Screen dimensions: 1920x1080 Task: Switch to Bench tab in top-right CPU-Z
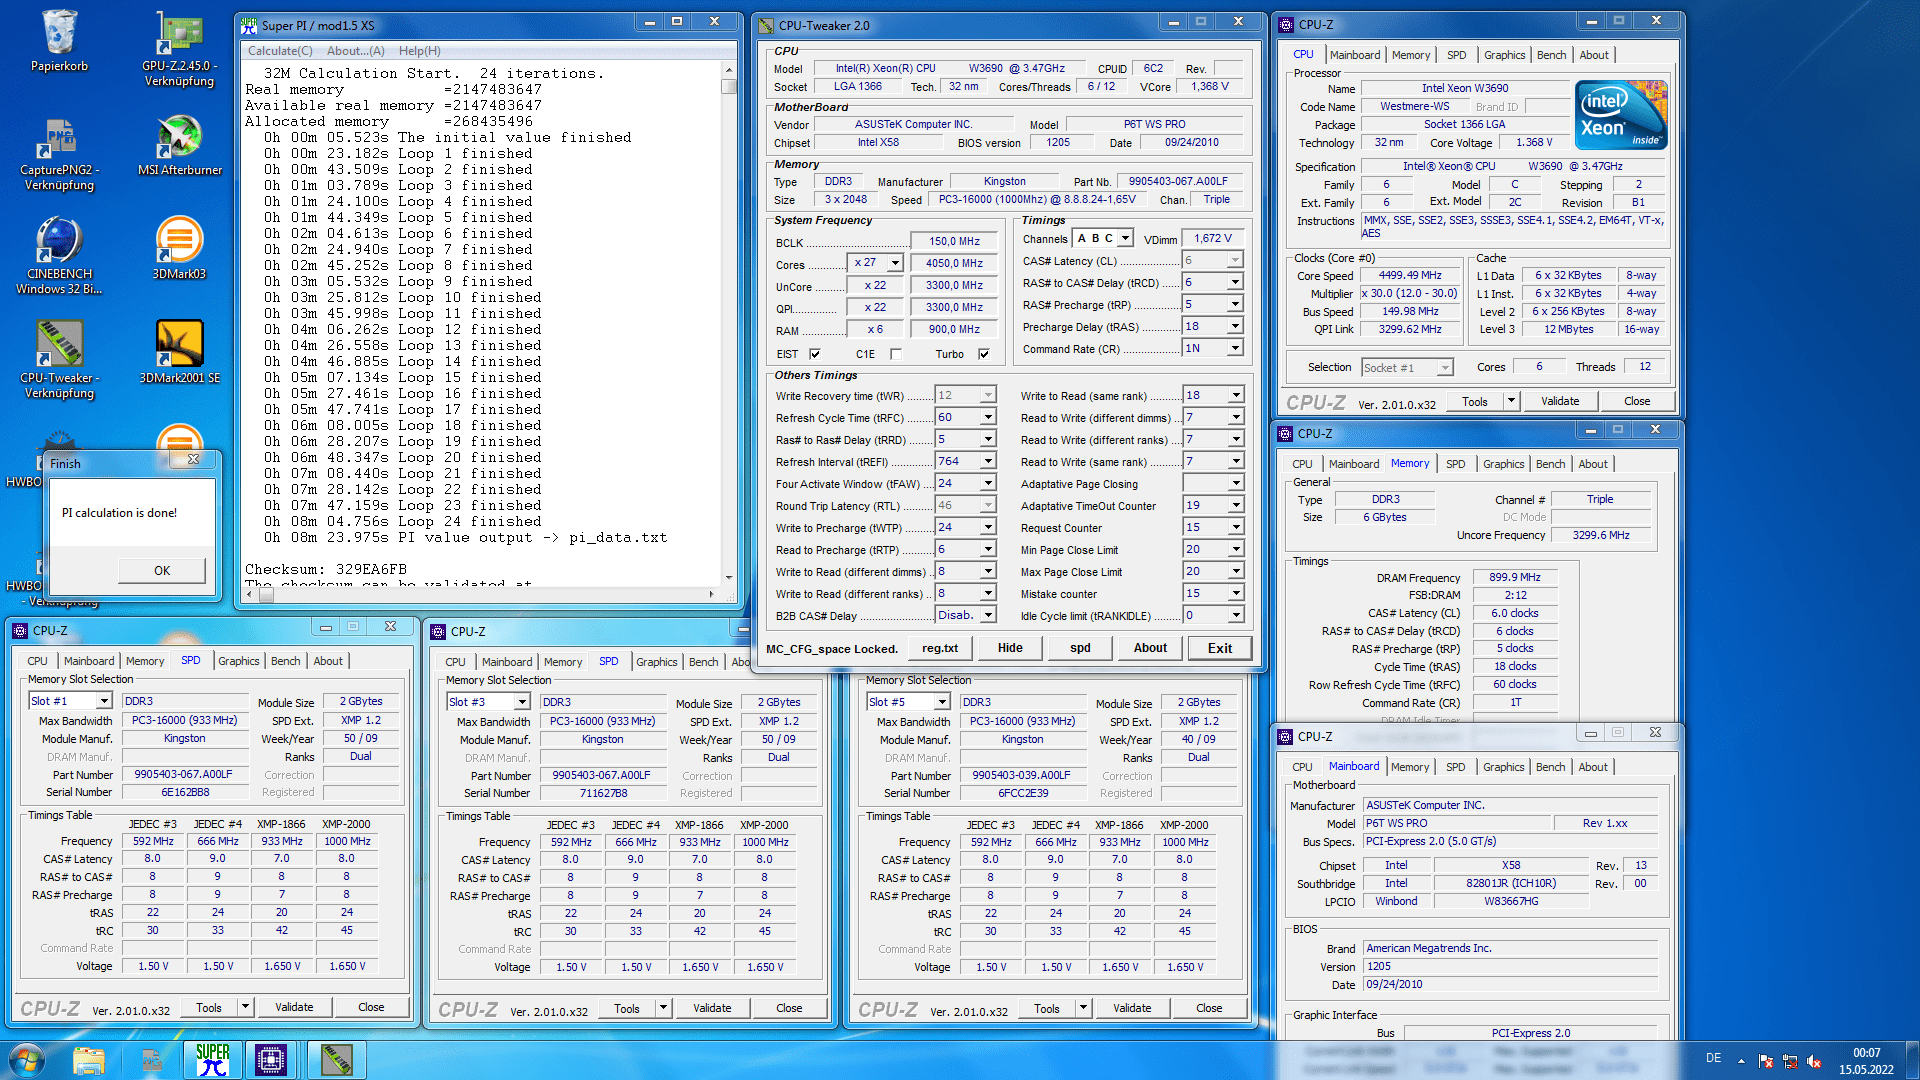click(1551, 55)
